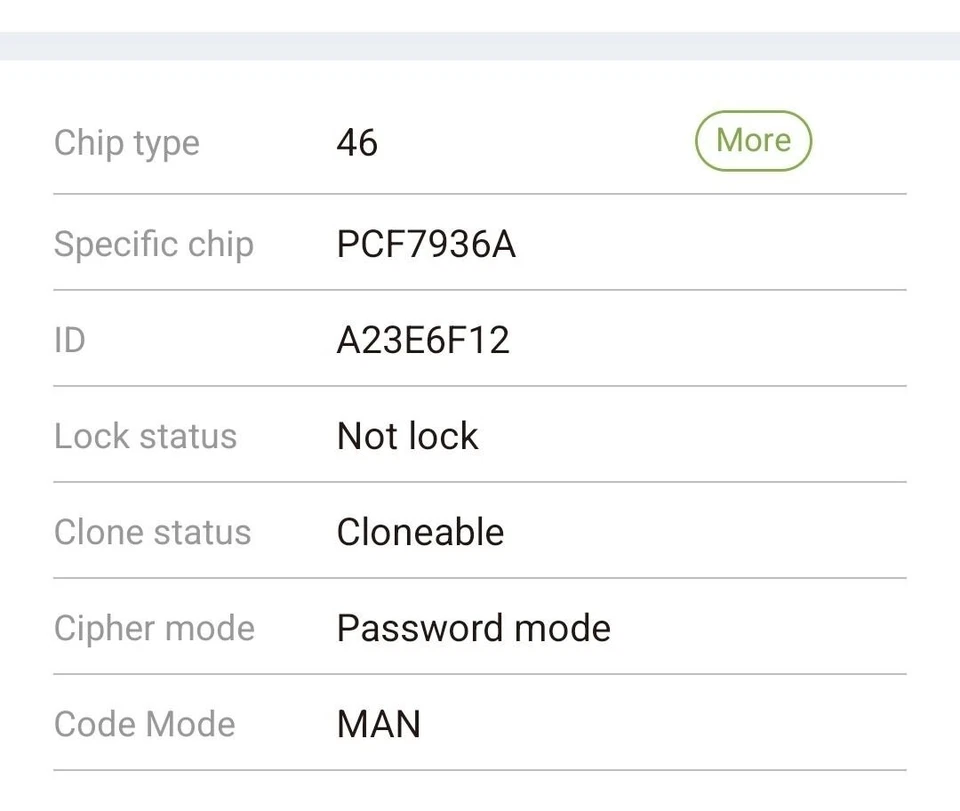Select the Code Mode label
The width and height of the screenshot is (960, 811).
(x=145, y=724)
